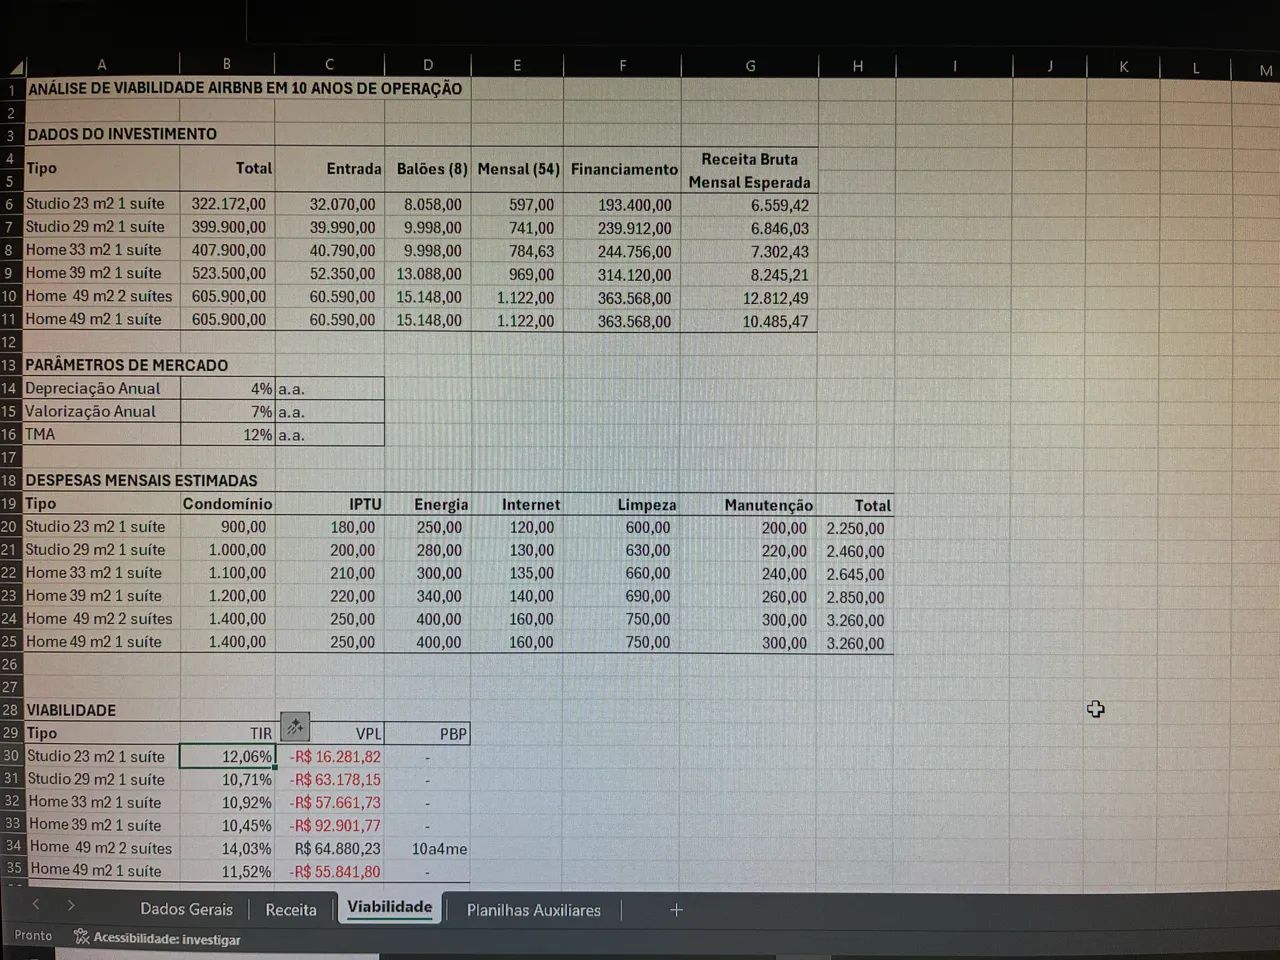Select column K header
The width and height of the screenshot is (1280, 960).
tap(1124, 67)
